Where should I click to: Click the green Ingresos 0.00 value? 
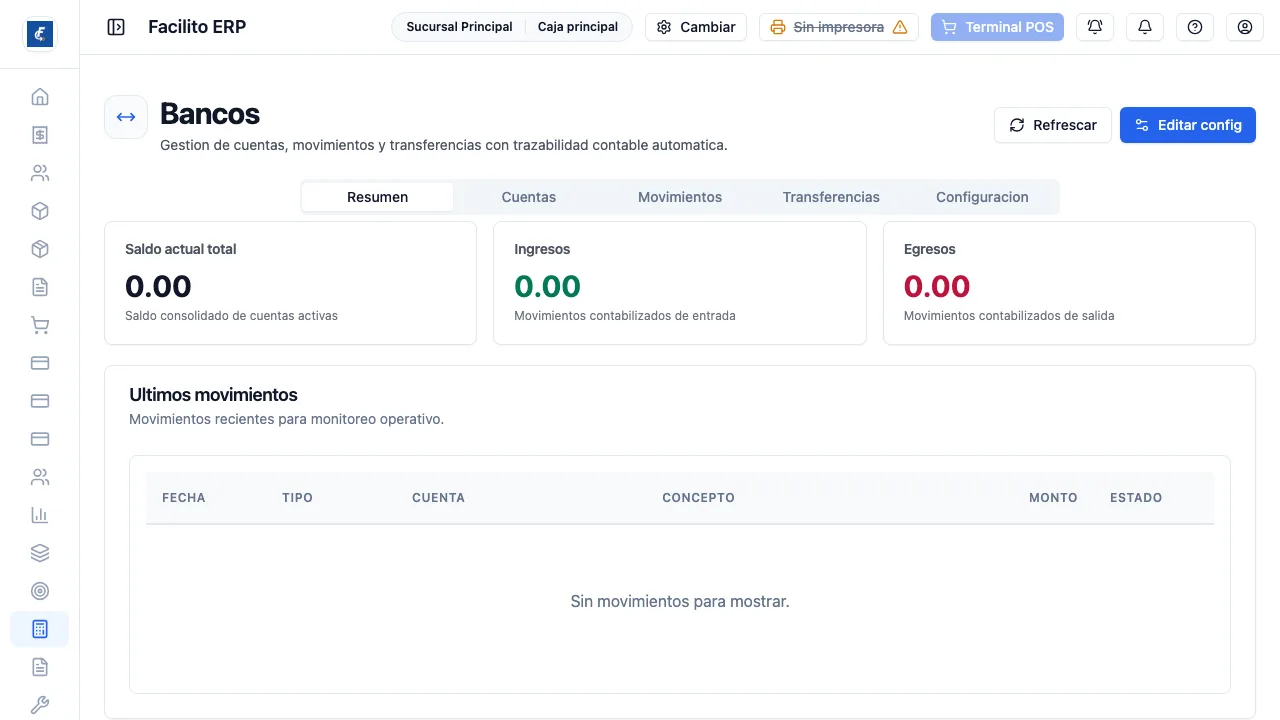coord(548,287)
